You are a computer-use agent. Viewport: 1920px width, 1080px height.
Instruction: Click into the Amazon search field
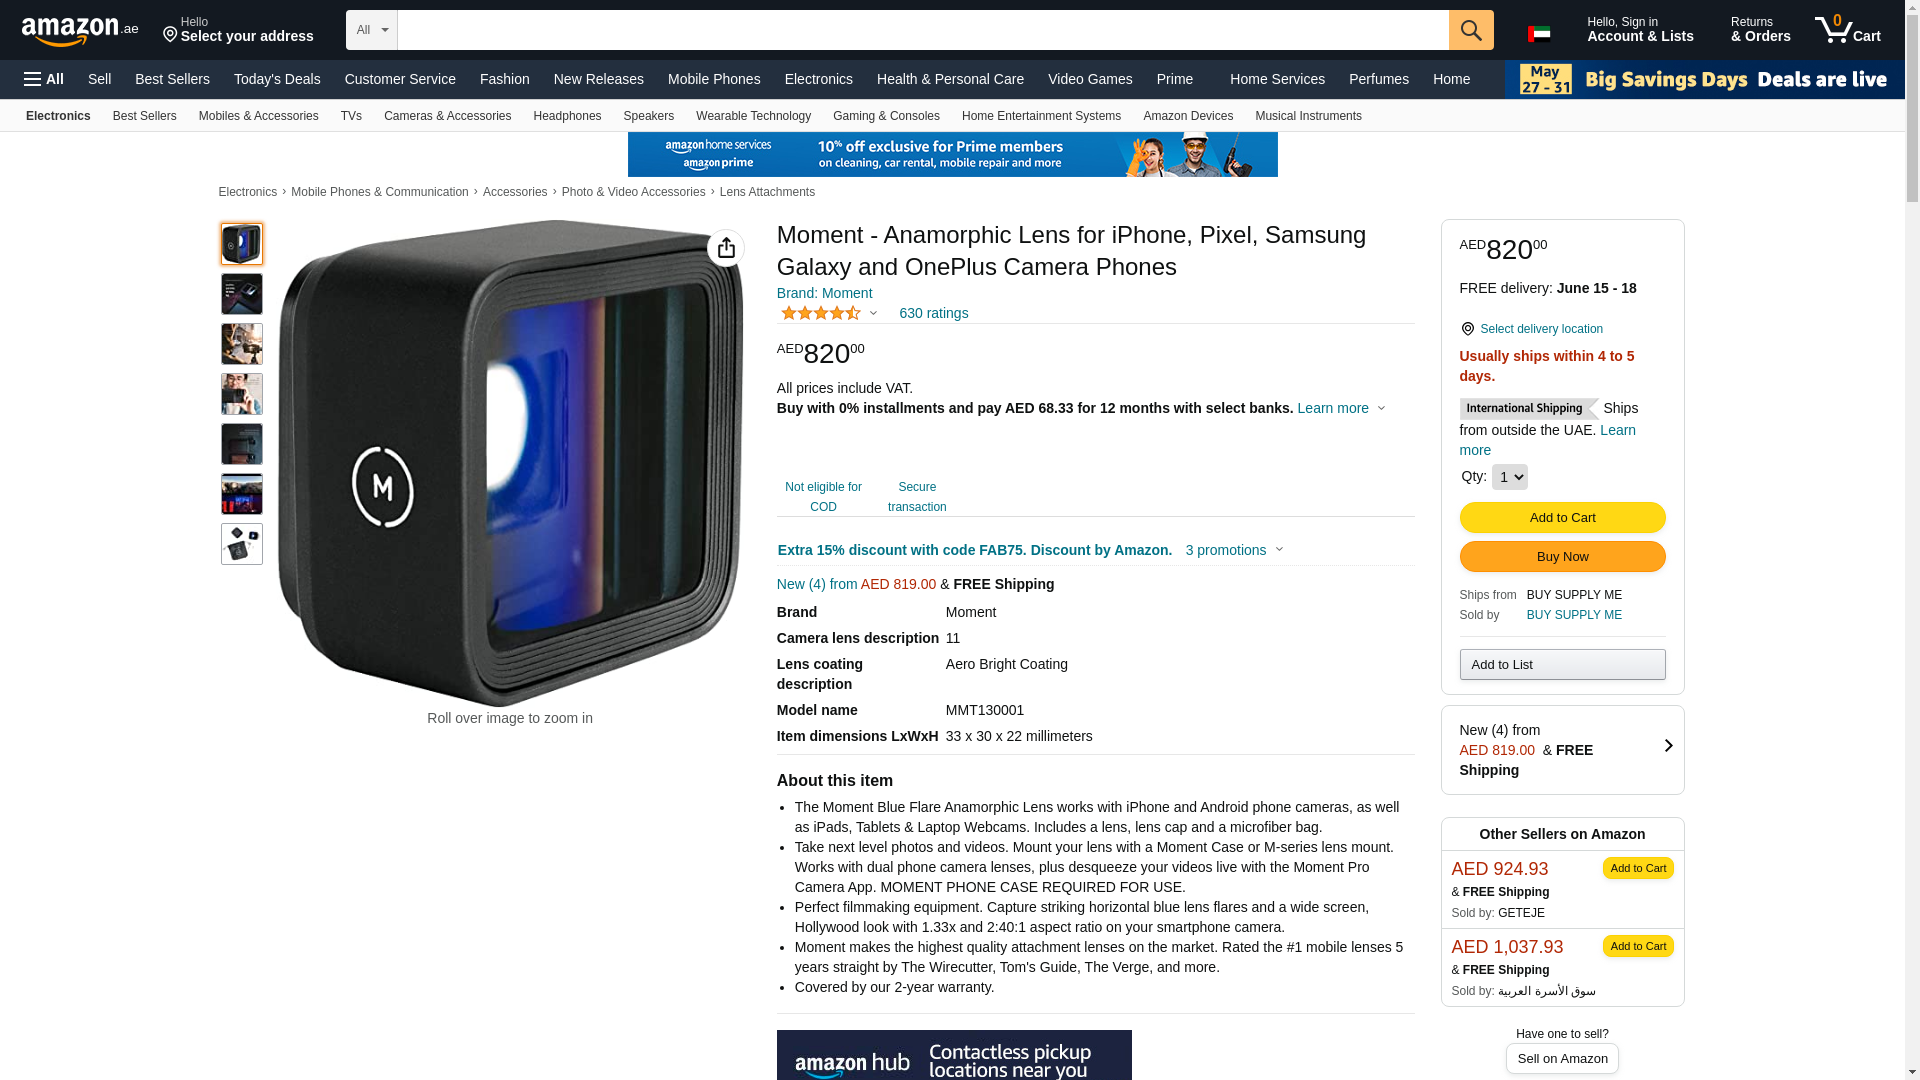923,30
